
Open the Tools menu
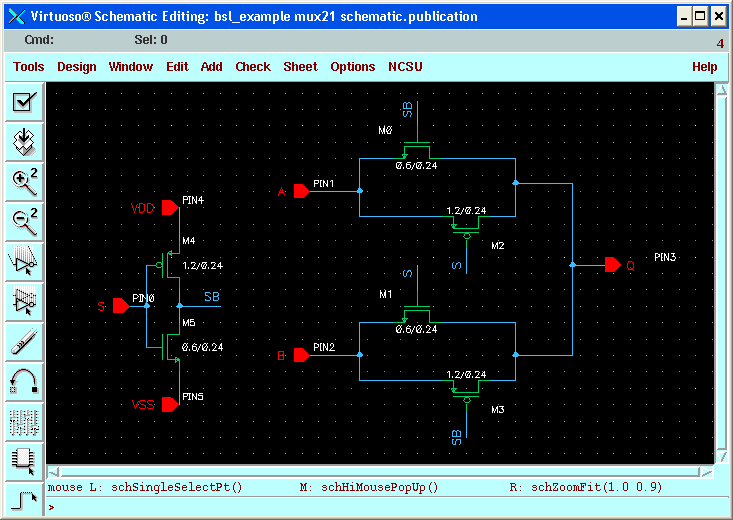click(x=29, y=67)
